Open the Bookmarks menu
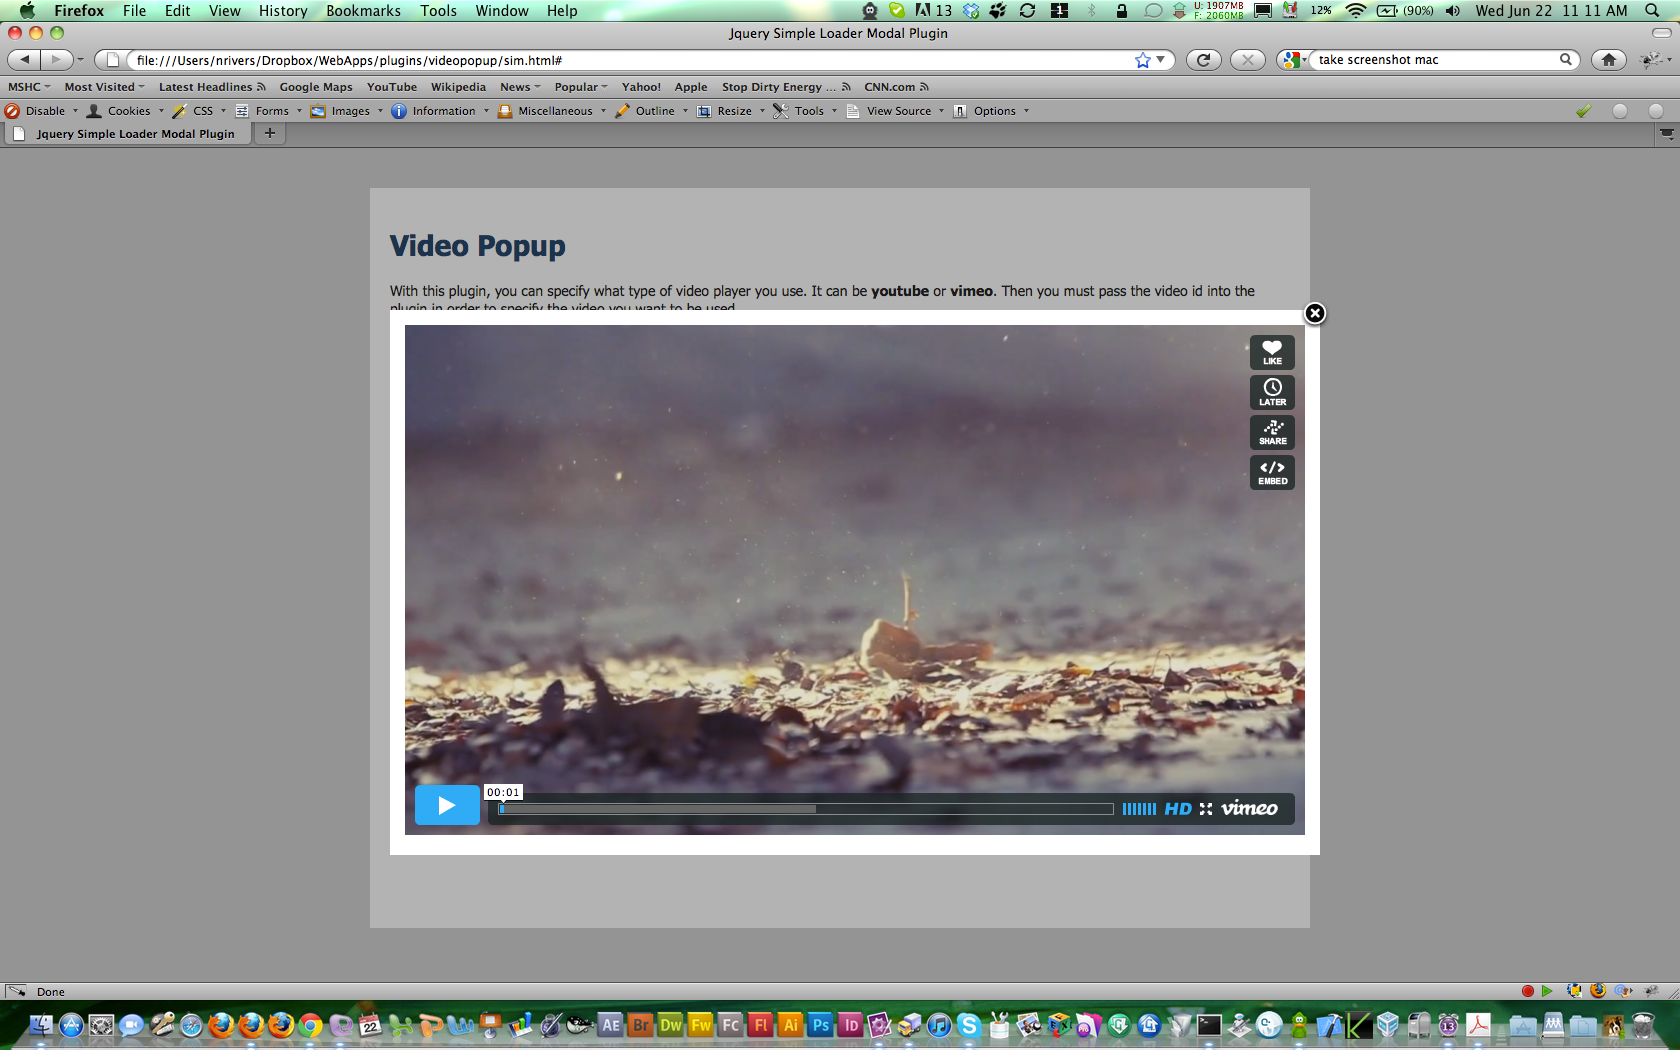1680x1050 pixels. (x=364, y=11)
